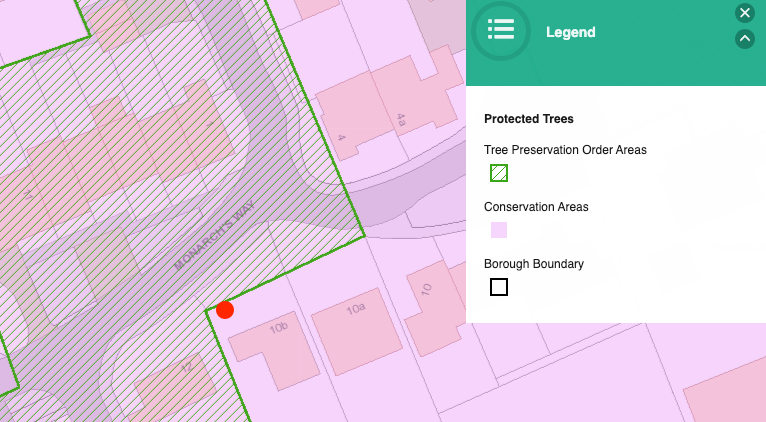Select the red marker on the map

pyautogui.click(x=225, y=310)
